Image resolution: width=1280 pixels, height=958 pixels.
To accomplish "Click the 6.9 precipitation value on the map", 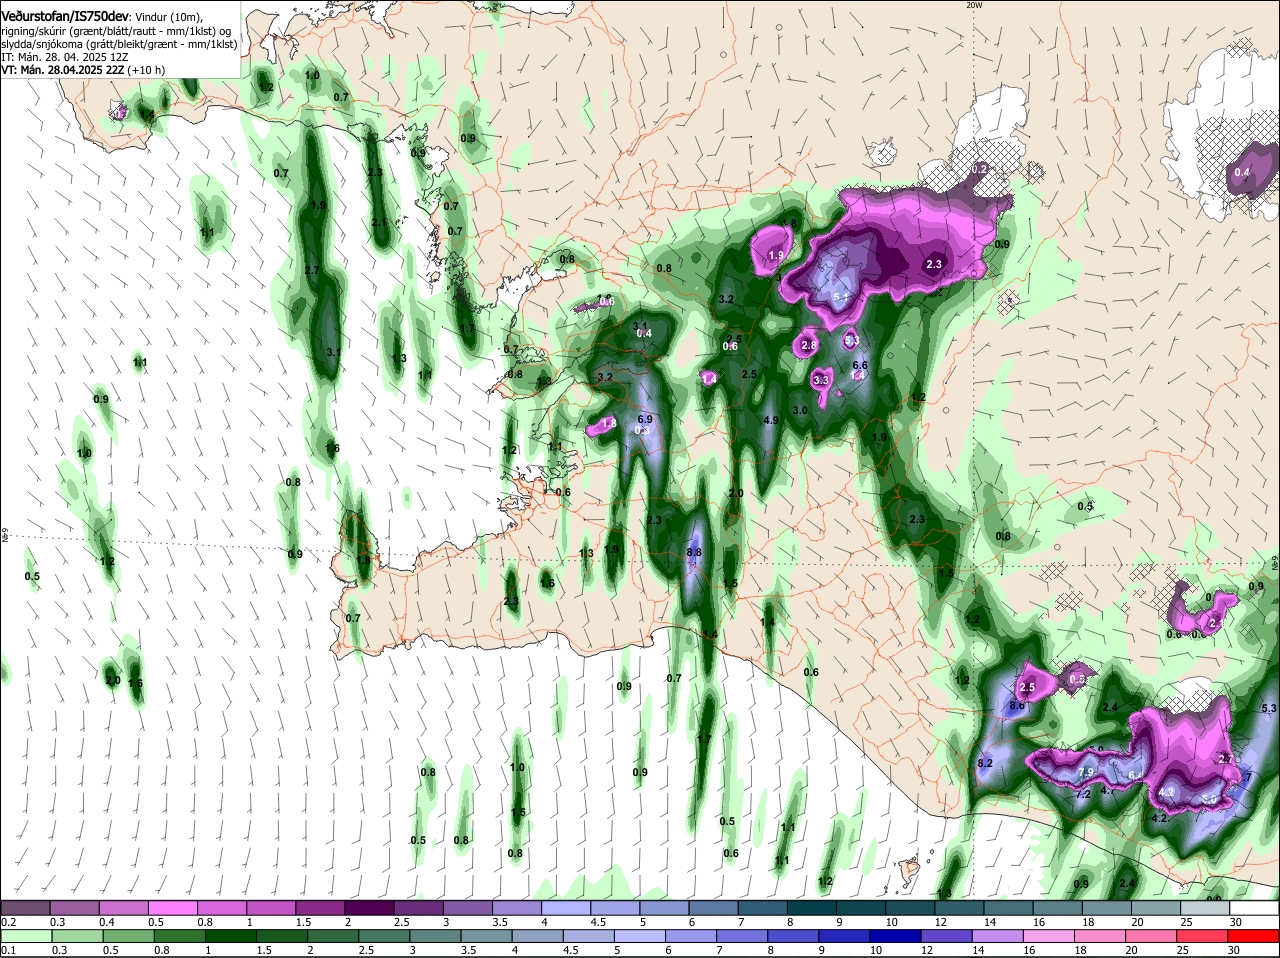I will (x=645, y=419).
